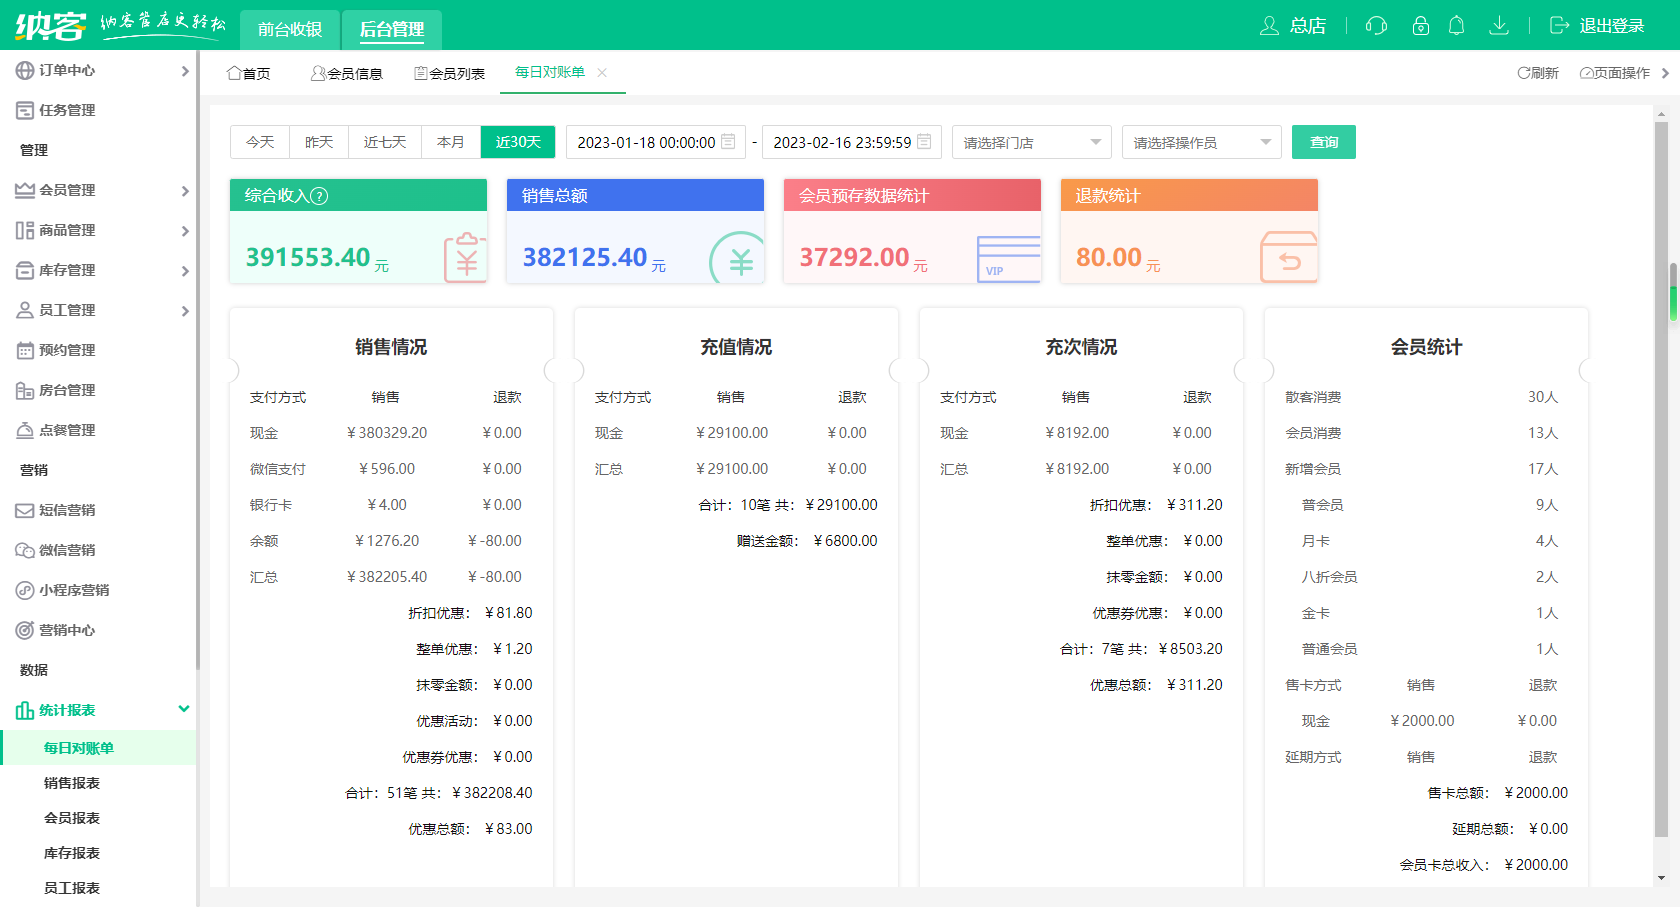Viewport: 1680px width, 907px height.
Task: Switch to the 后台管理 tab
Action: point(392,29)
